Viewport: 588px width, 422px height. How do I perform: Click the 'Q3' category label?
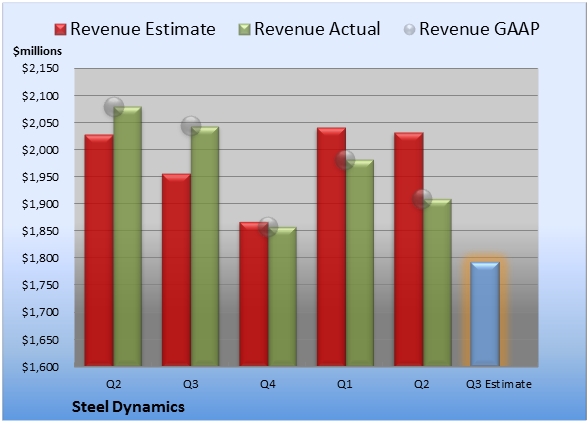coord(191,384)
